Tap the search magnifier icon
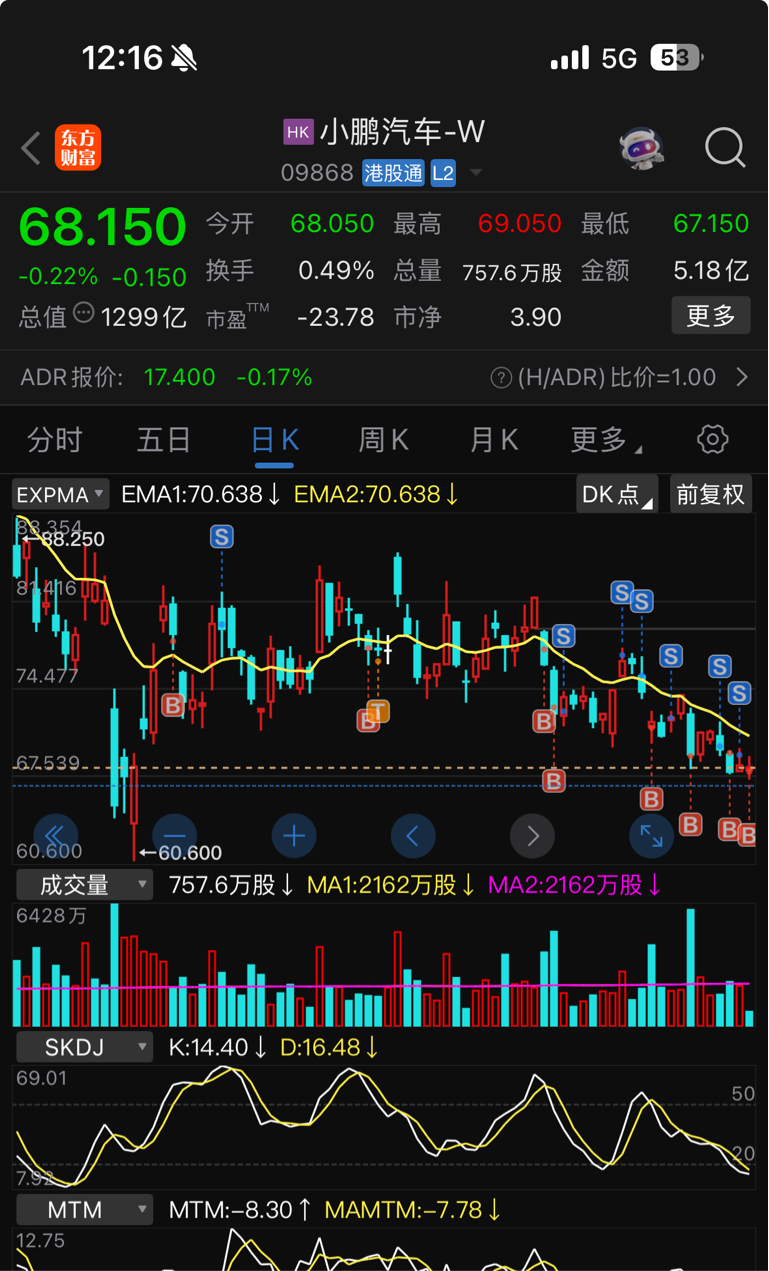Screen dimensions: 769x1271 [725, 148]
